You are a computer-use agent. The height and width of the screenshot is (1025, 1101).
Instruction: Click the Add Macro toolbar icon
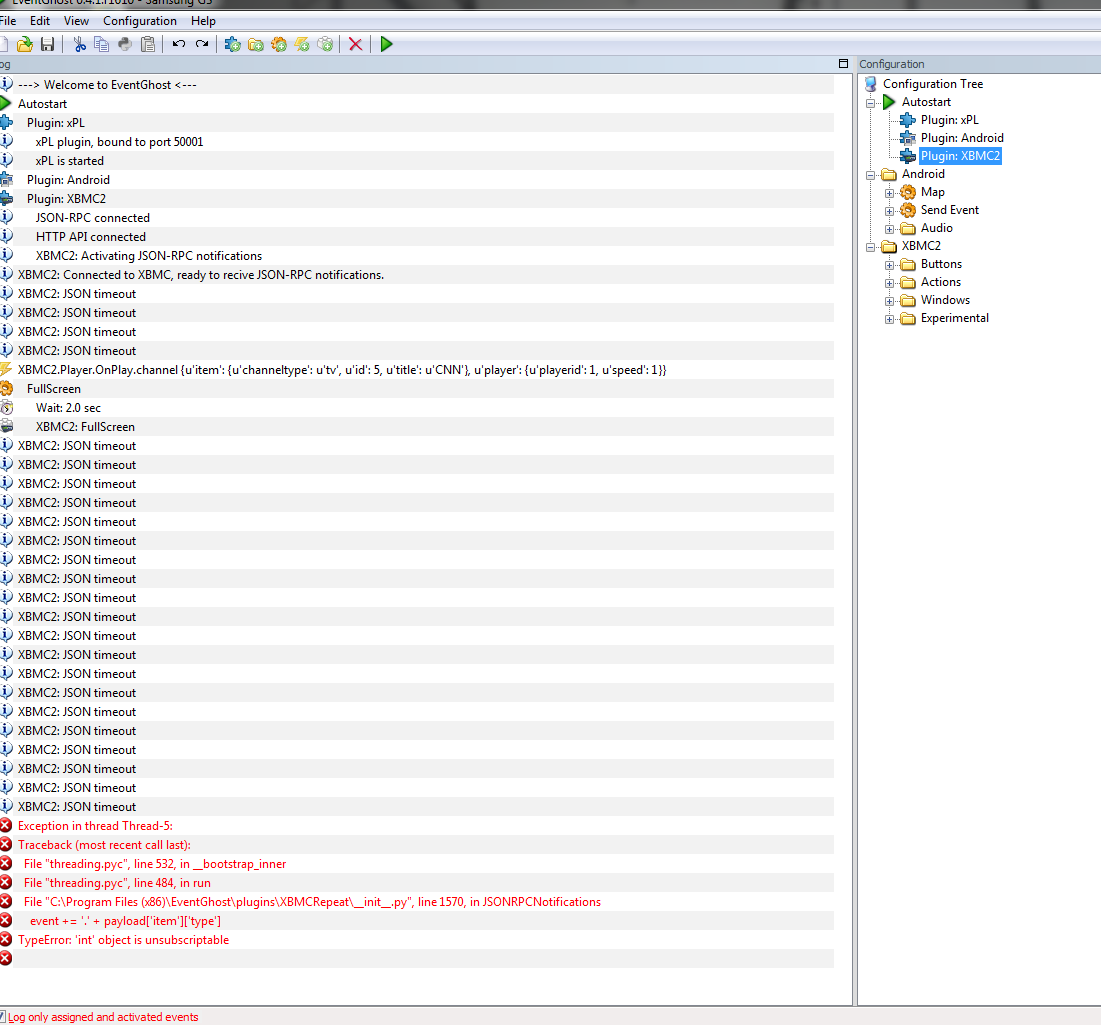279,44
